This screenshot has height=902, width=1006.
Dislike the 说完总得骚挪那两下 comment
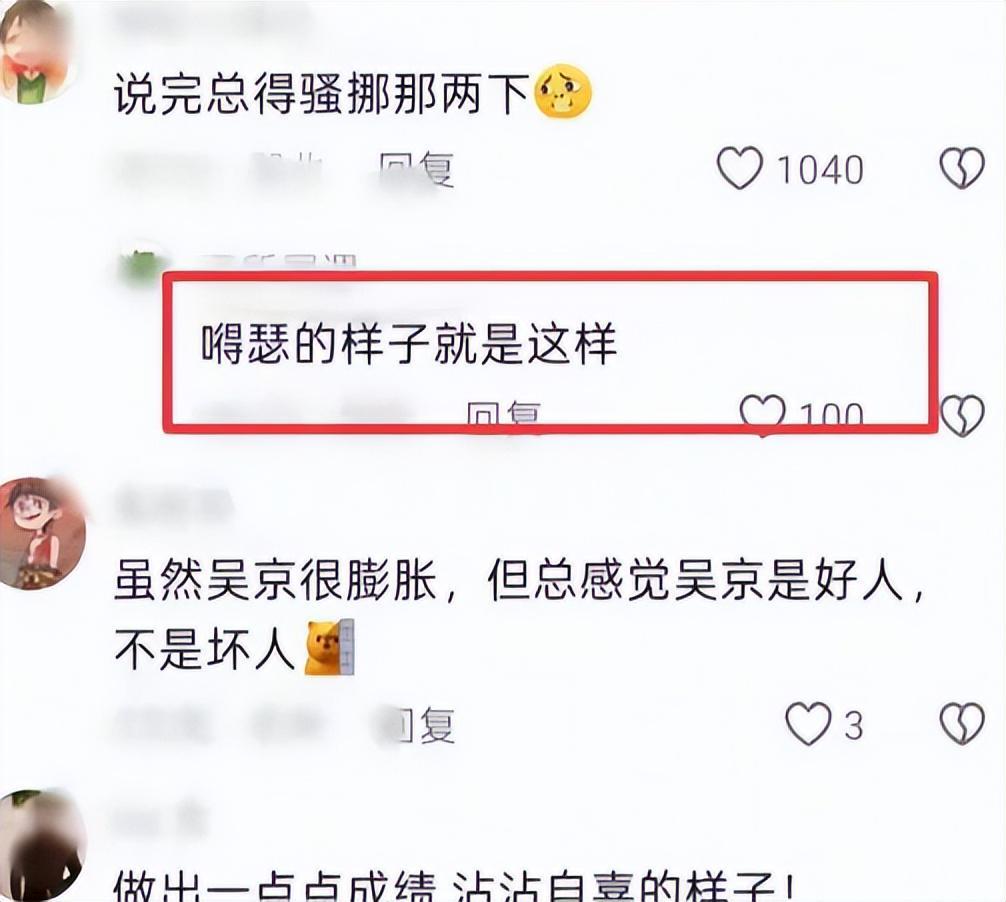click(962, 168)
